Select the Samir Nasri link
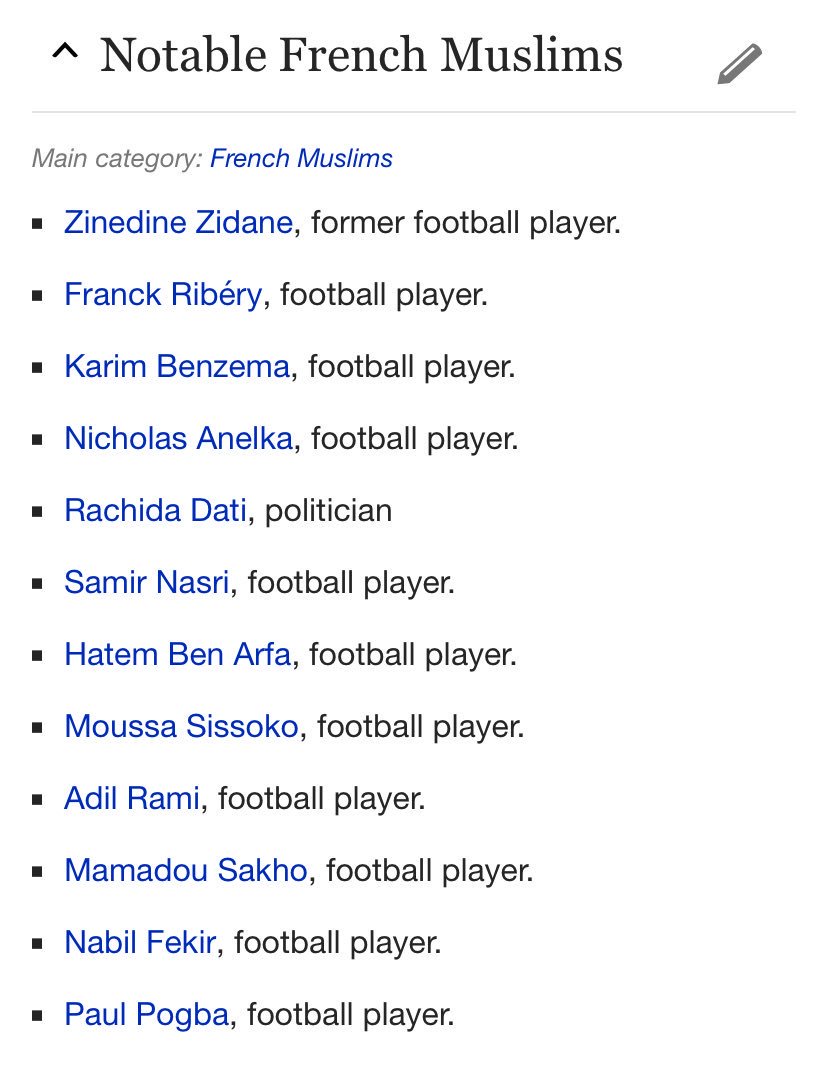This screenshot has width=827, height=1065. [x=147, y=582]
